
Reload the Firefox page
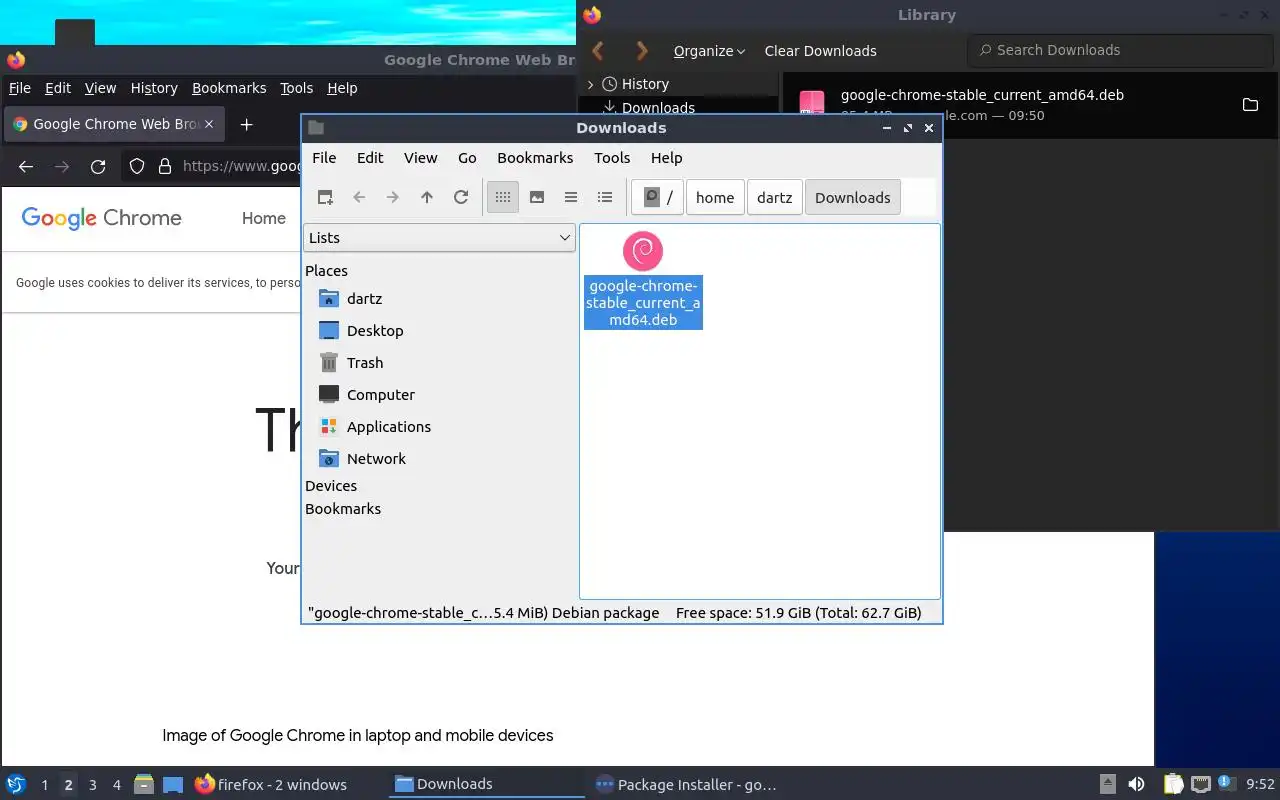tap(98, 167)
